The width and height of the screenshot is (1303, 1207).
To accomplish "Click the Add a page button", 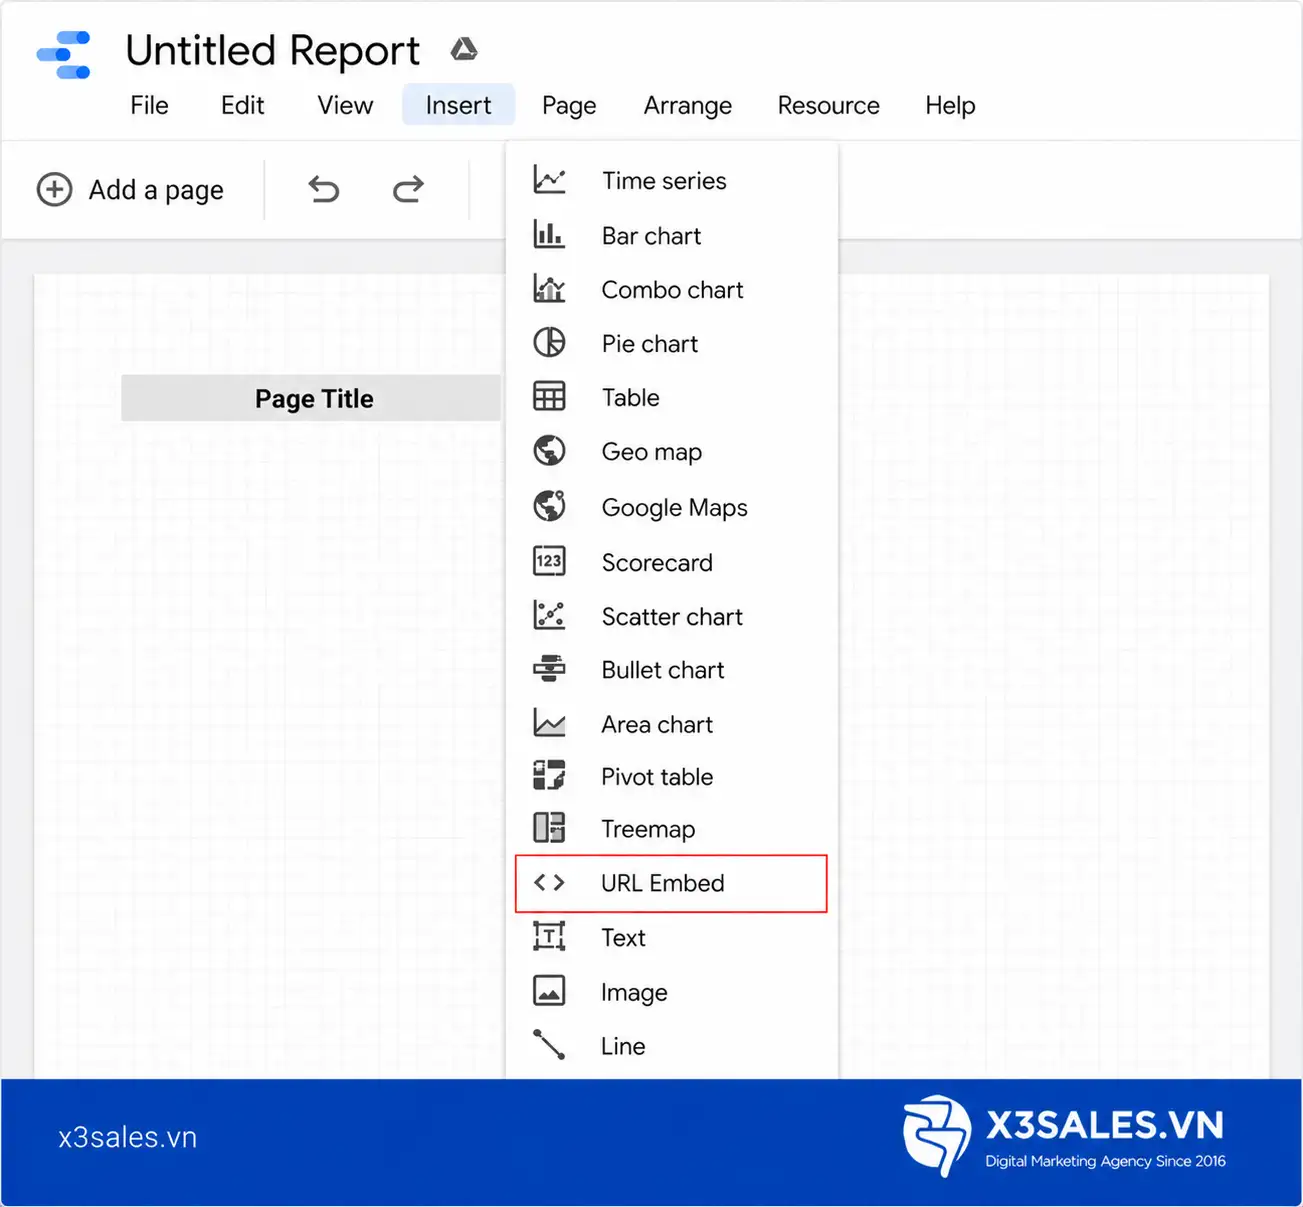I will pos(130,189).
